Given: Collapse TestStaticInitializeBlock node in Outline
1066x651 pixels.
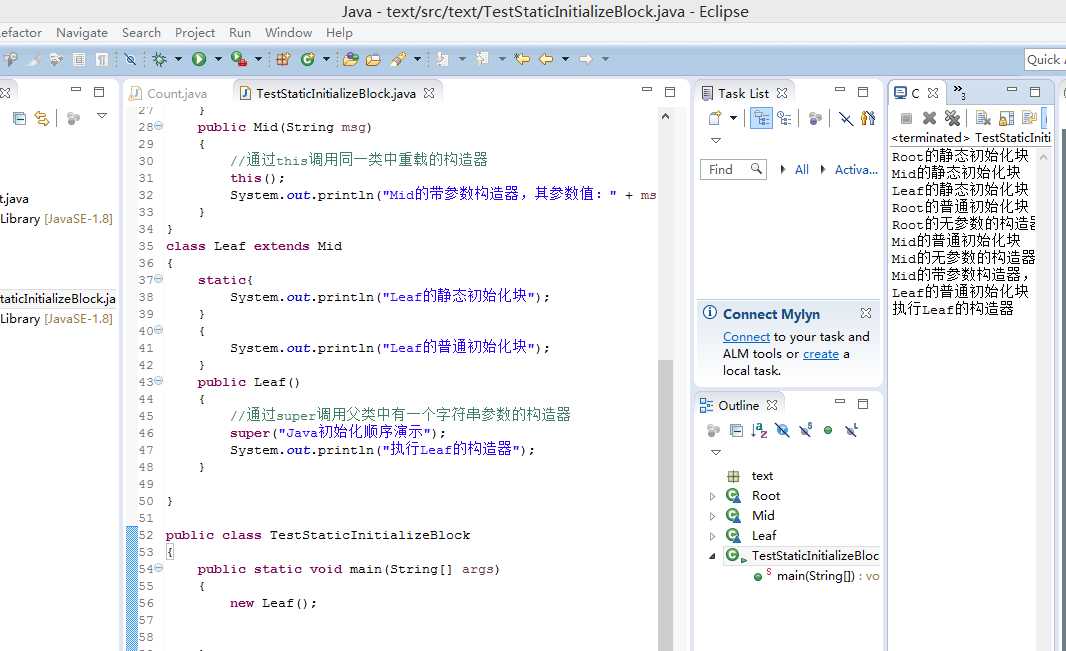Looking at the screenshot, I should point(712,556).
